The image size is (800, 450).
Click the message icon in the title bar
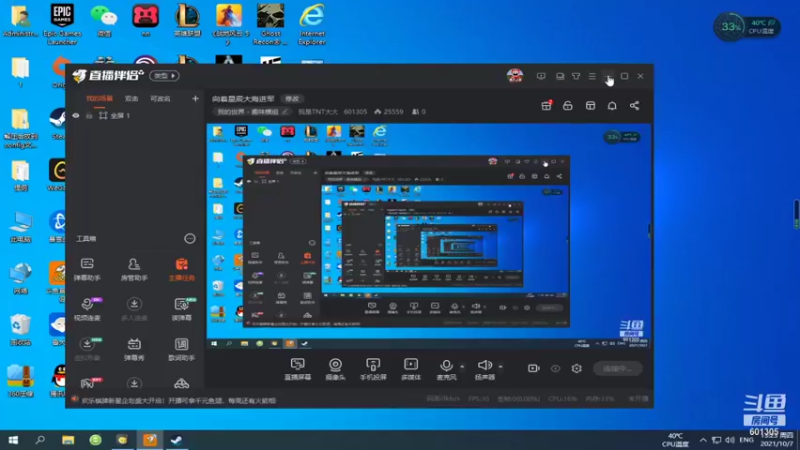point(541,76)
